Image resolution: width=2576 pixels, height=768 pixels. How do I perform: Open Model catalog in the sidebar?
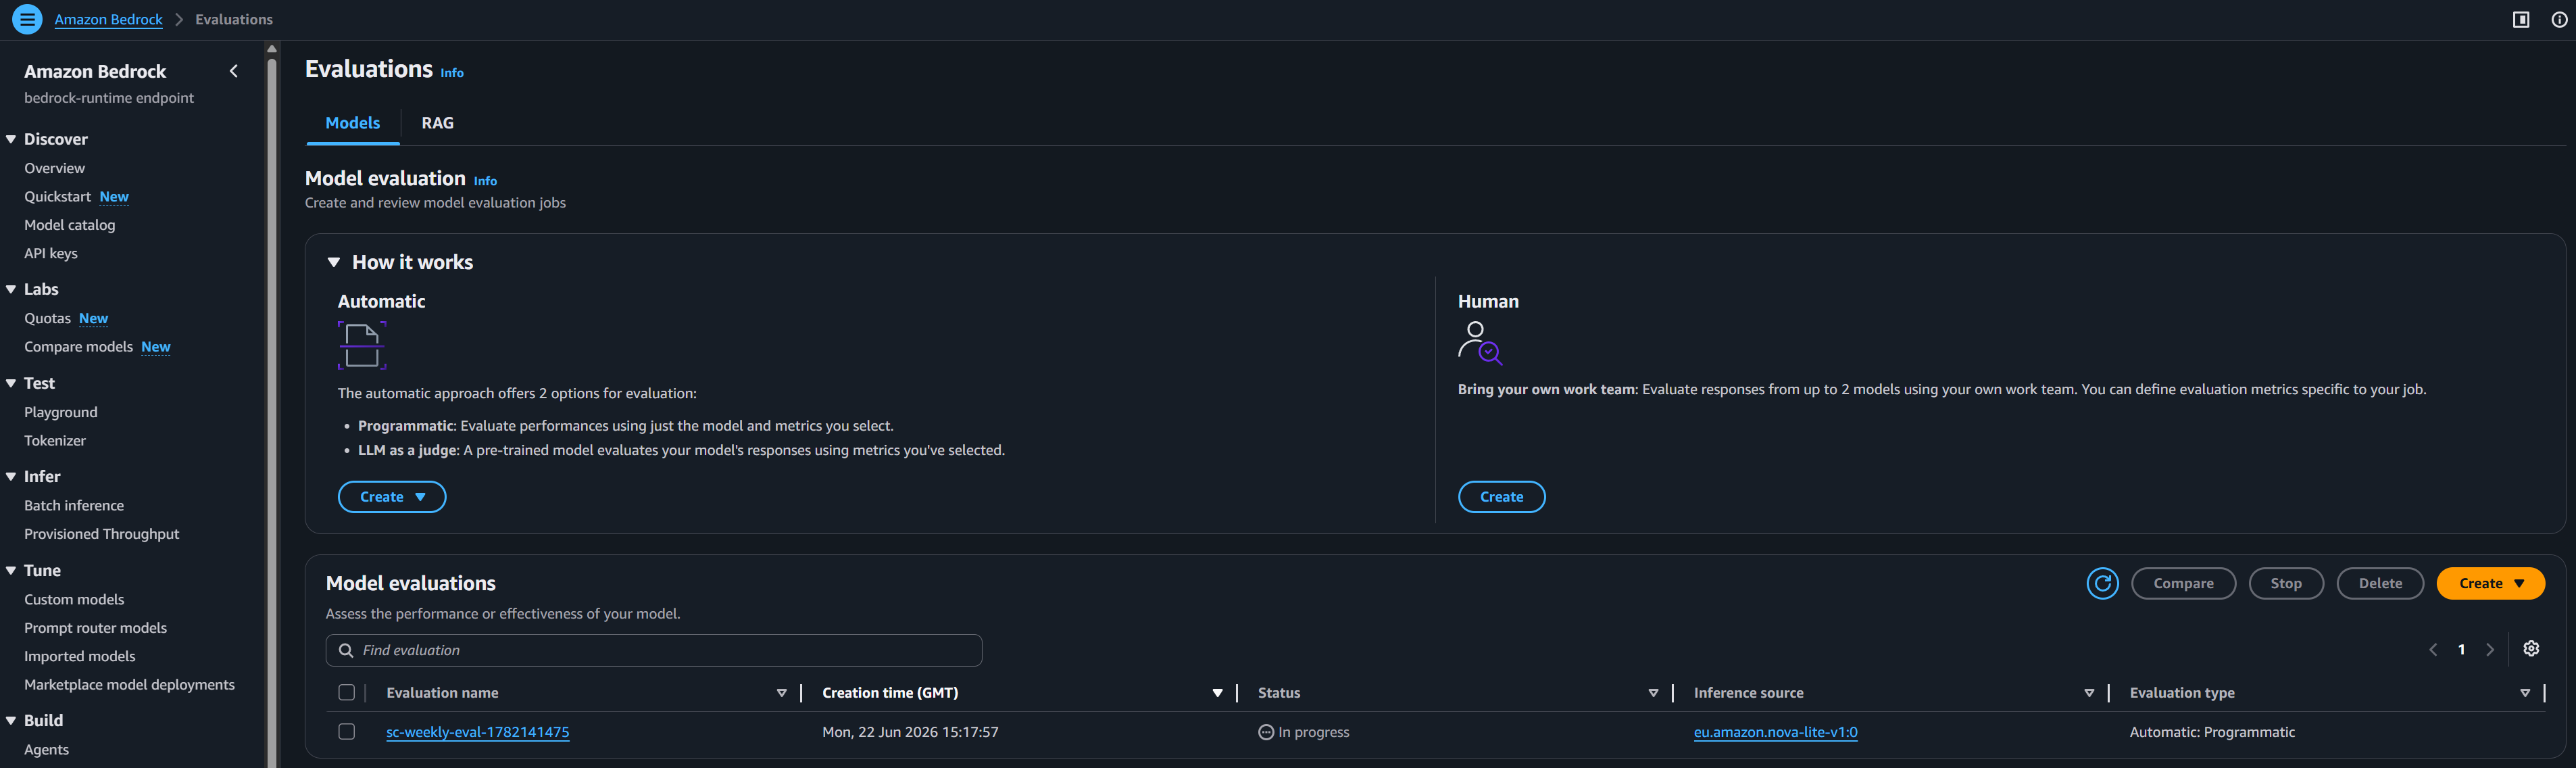[70, 225]
